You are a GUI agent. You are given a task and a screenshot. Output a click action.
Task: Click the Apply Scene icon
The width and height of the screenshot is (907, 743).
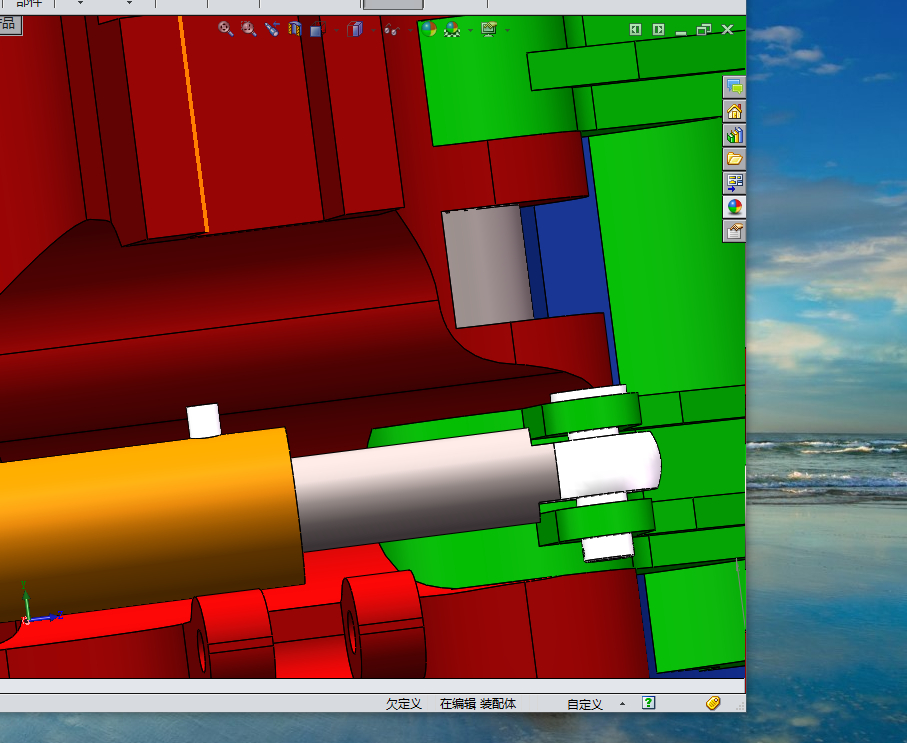tap(452, 29)
